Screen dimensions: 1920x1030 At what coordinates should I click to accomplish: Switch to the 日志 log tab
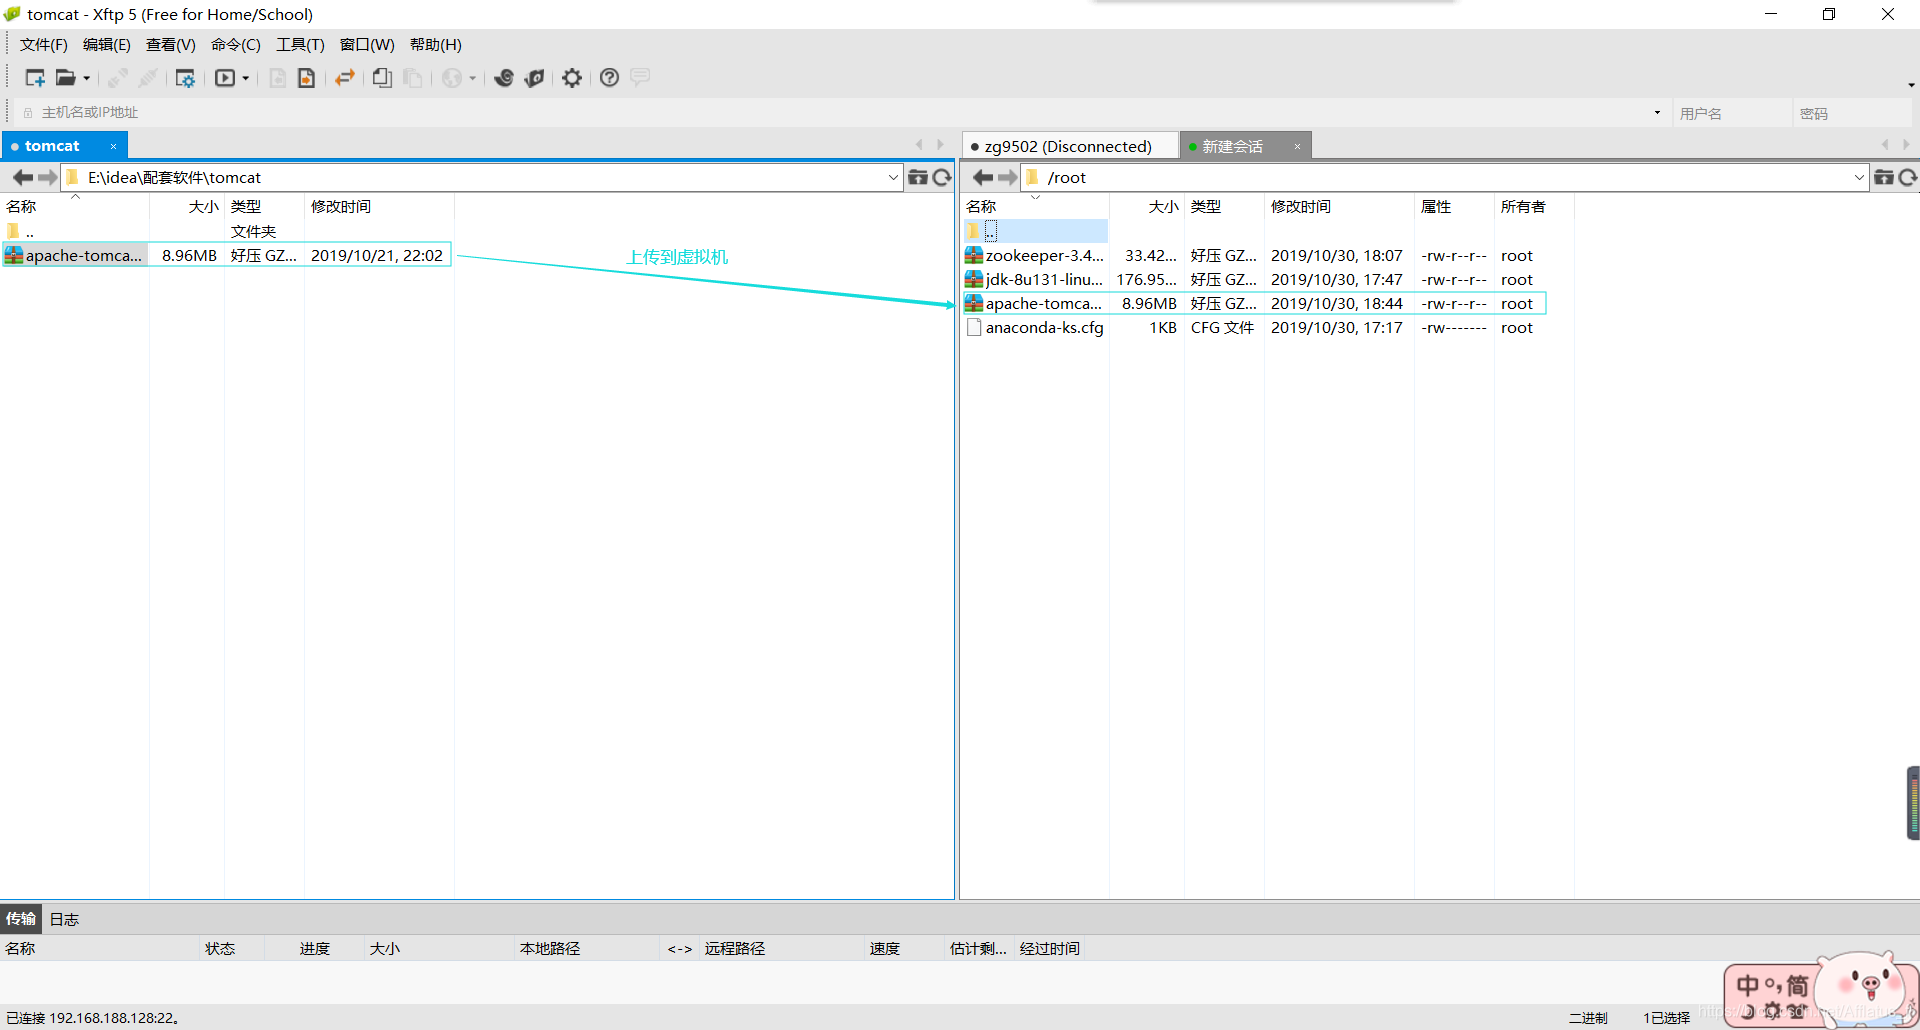(64, 919)
